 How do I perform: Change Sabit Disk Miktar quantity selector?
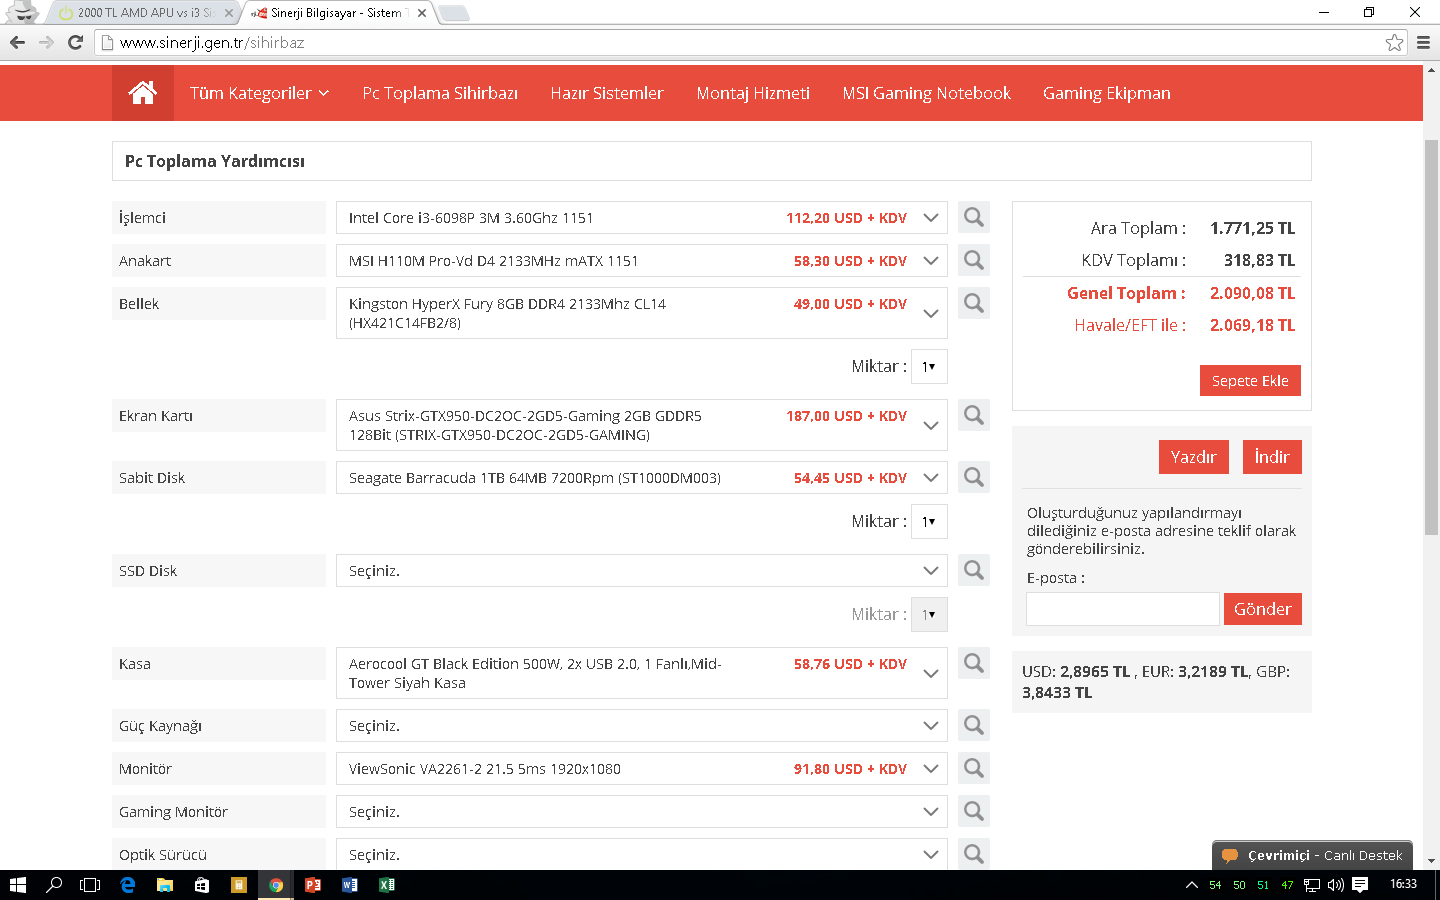coord(929,521)
